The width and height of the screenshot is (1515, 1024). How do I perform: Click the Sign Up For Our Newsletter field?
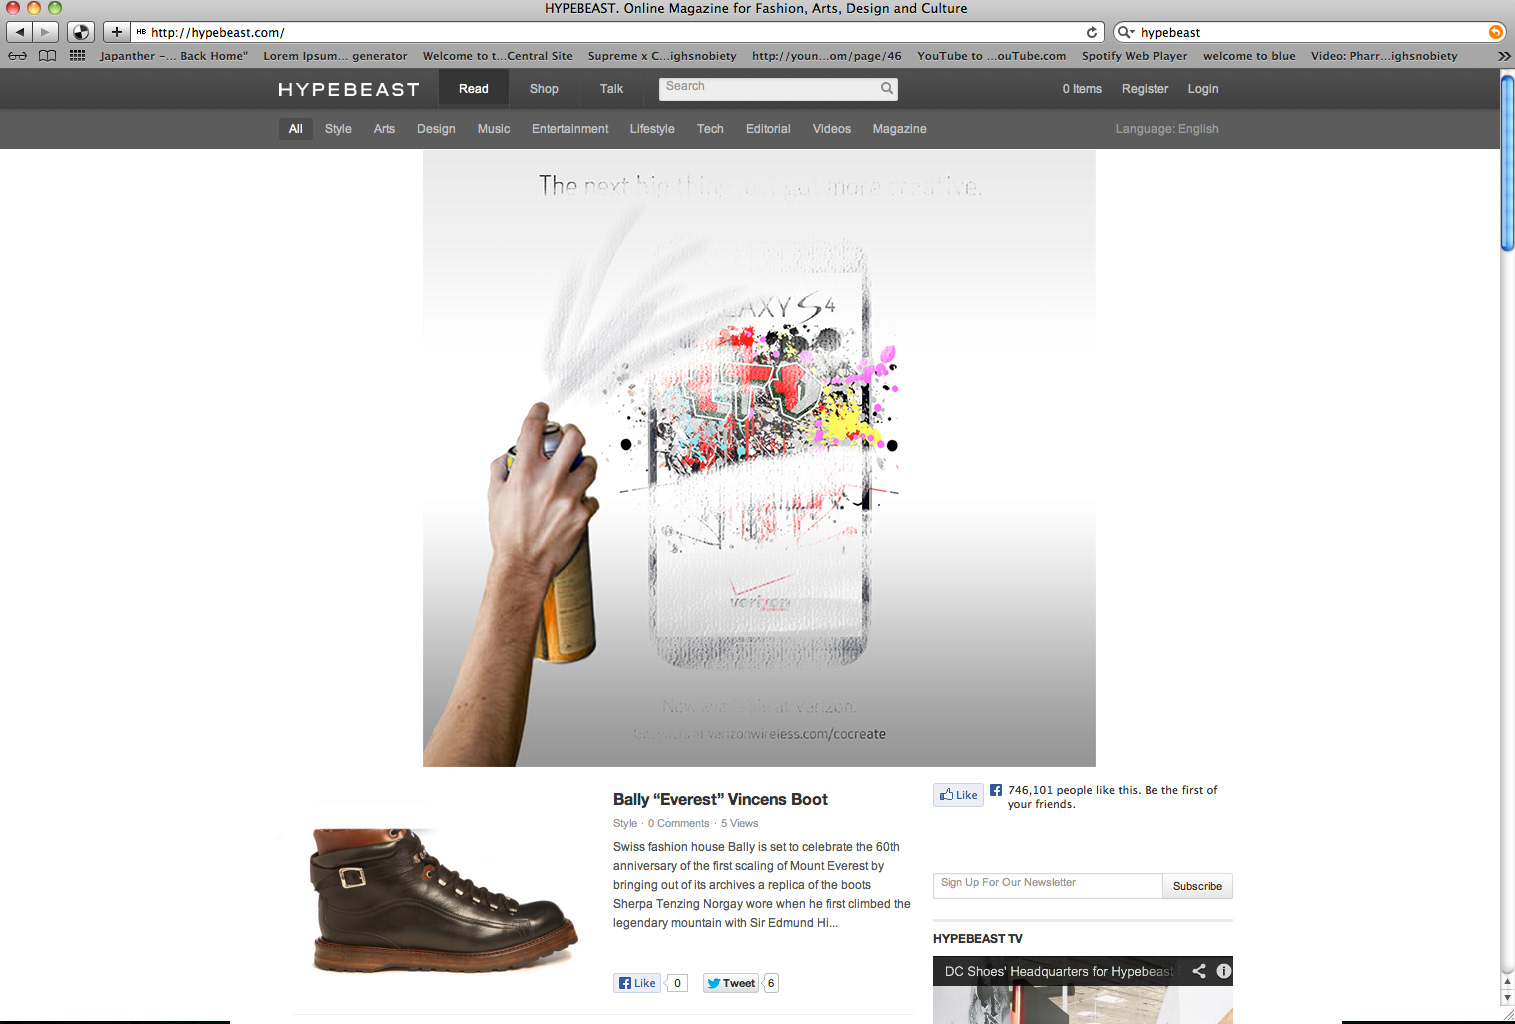[1047, 885]
